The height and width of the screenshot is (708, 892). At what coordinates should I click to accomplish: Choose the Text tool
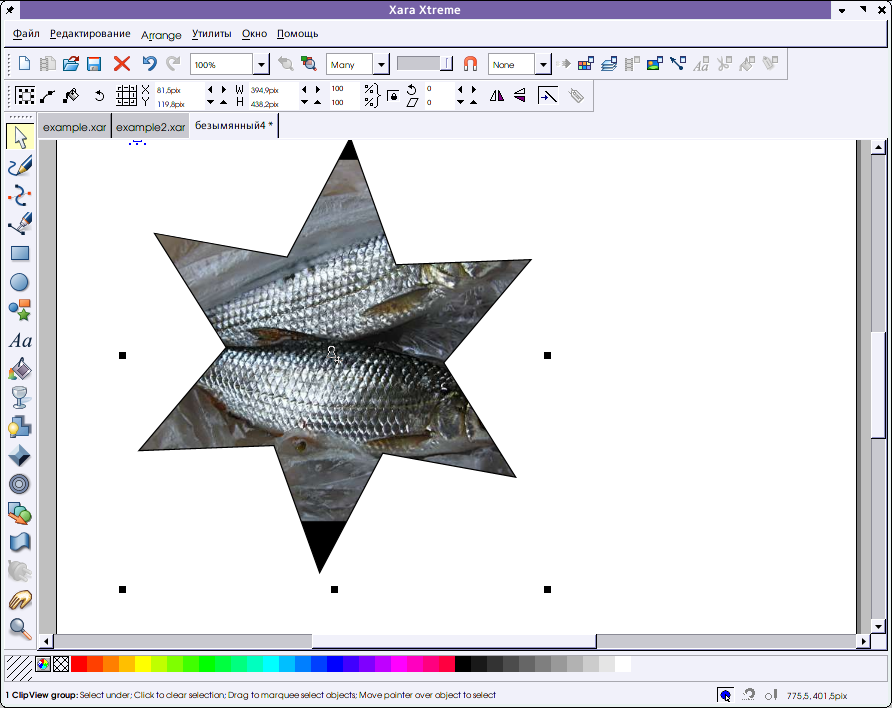click(19, 341)
